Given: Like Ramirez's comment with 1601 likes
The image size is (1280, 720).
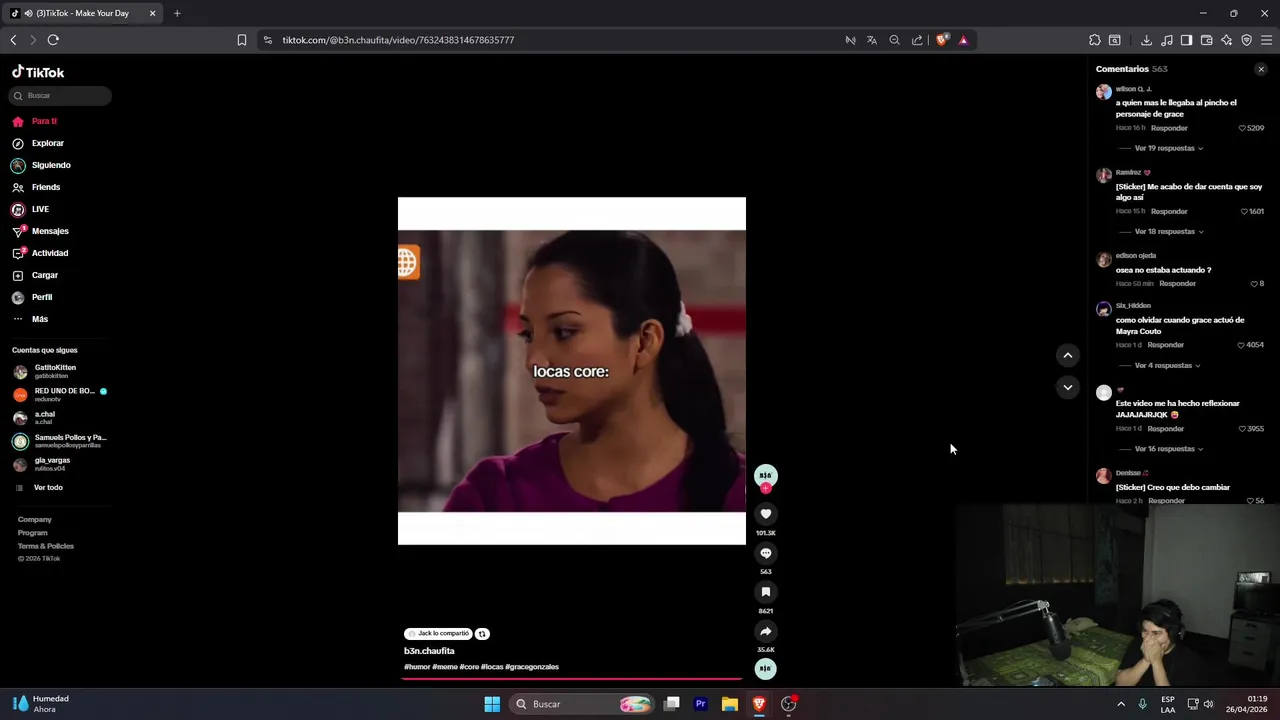Looking at the screenshot, I should point(1244,212).
